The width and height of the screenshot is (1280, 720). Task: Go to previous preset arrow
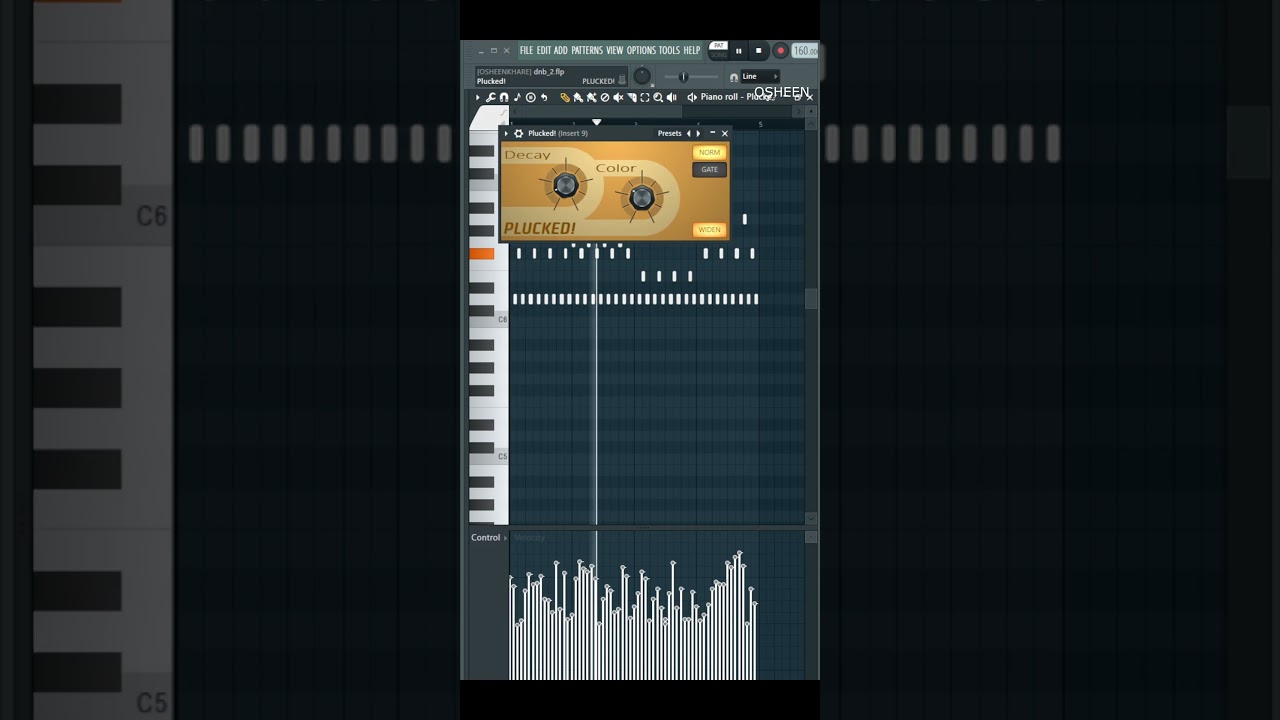(x=688, y=133)
